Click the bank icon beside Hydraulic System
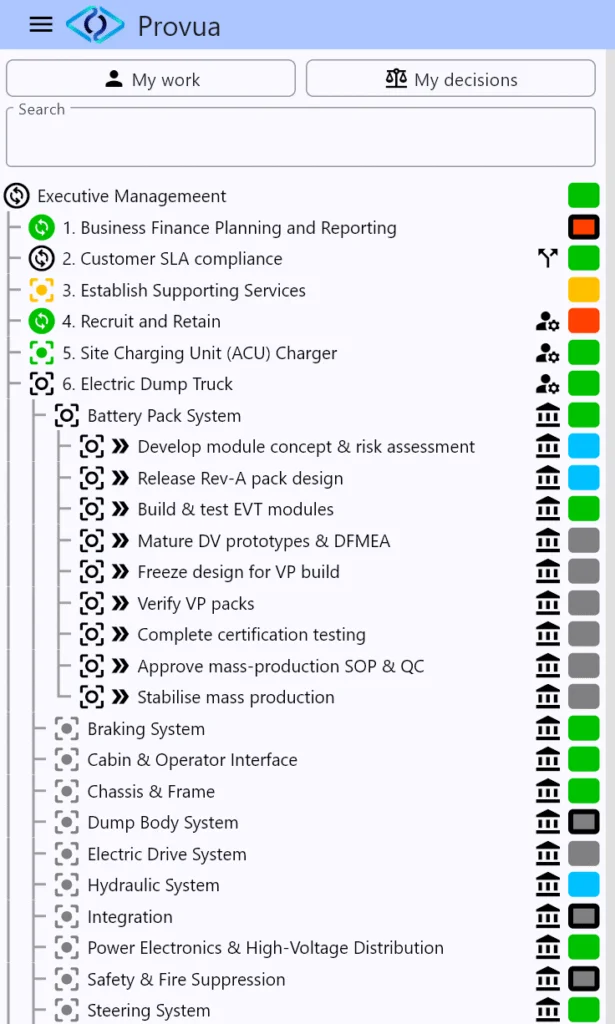This screenshot has width=615, height=1024. click(x=548, y=885)
